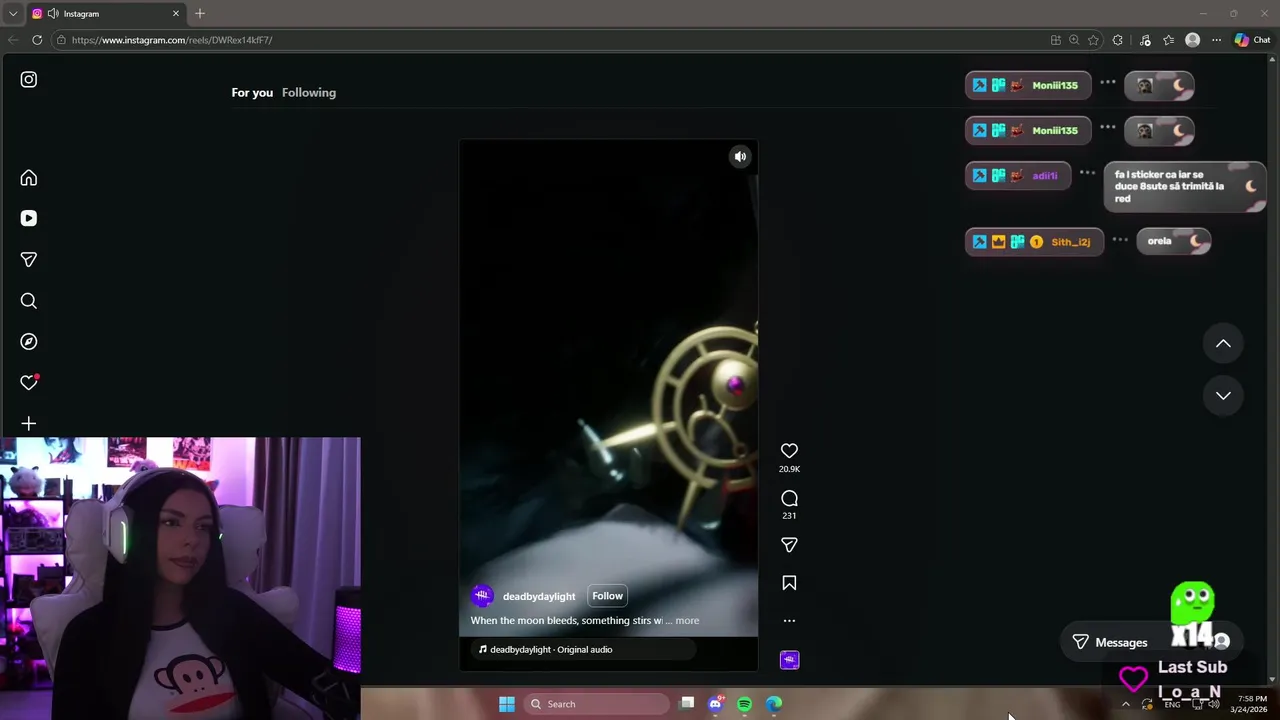Switch to For you tab

[252, 92]
